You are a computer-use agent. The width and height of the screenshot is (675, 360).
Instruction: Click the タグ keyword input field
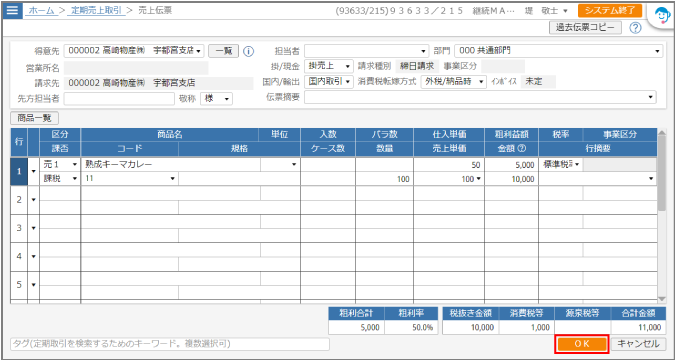tap(170, 344)
